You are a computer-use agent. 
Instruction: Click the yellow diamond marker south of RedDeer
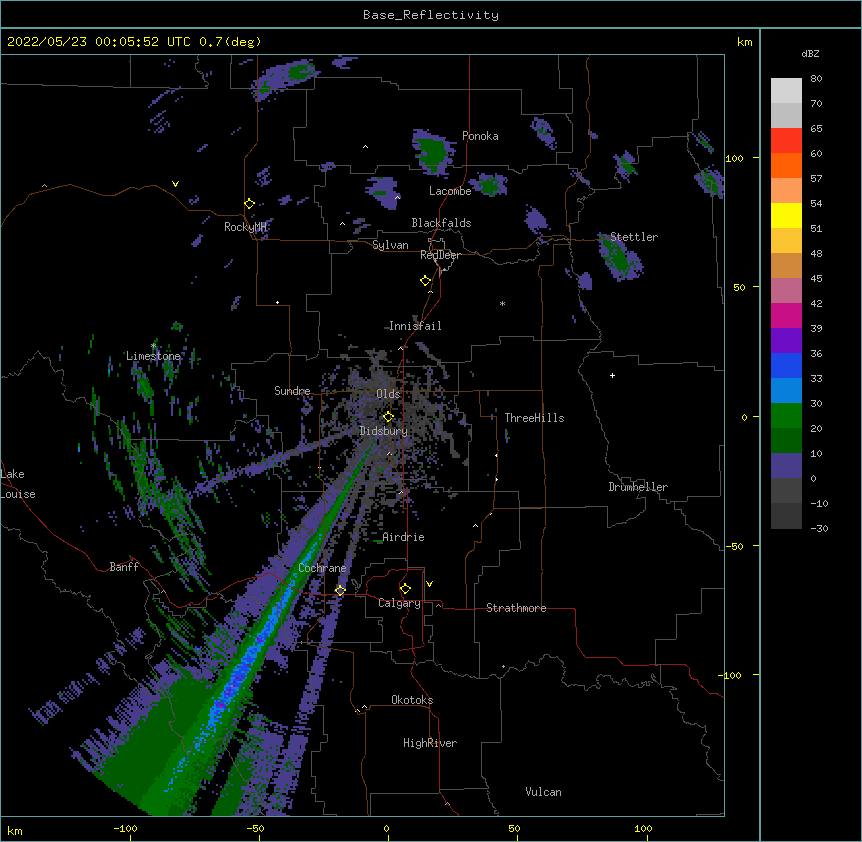point(425,281)
